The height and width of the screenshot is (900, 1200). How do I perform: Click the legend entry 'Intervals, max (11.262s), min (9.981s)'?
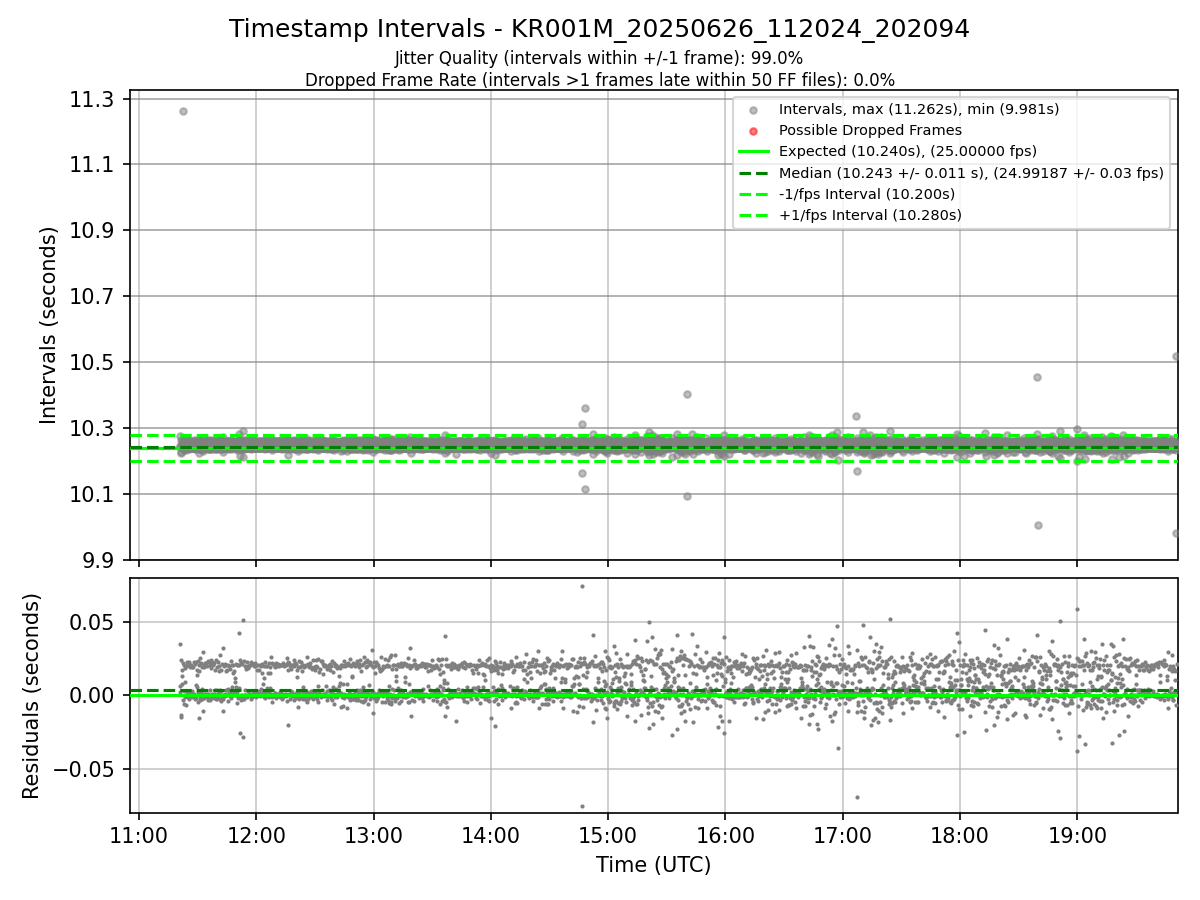(919, 109)
